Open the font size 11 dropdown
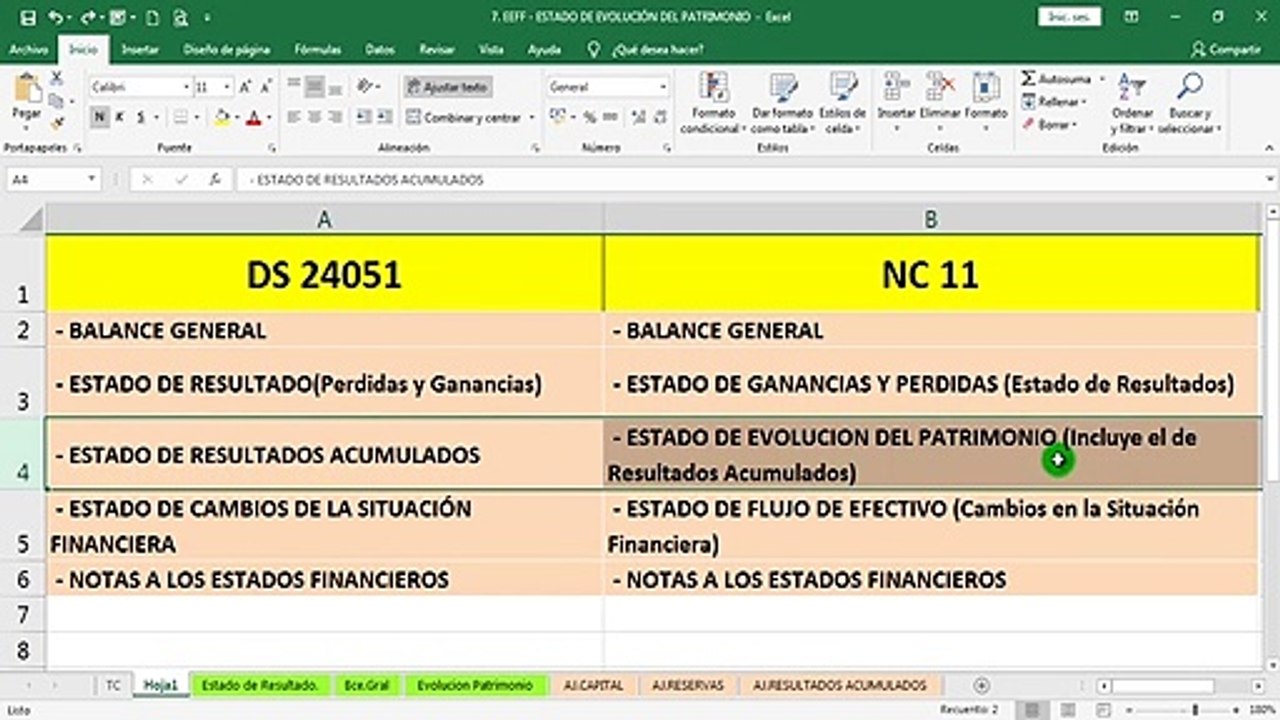 point(228,87)
